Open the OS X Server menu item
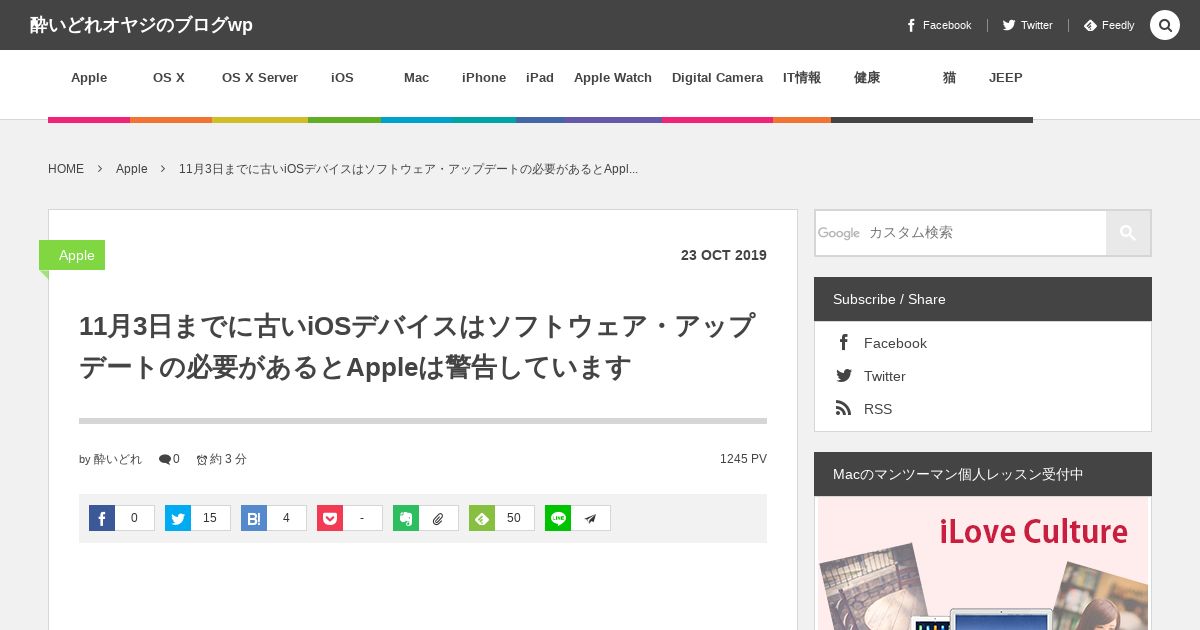 pyautogui.click(x=260, y=78)
